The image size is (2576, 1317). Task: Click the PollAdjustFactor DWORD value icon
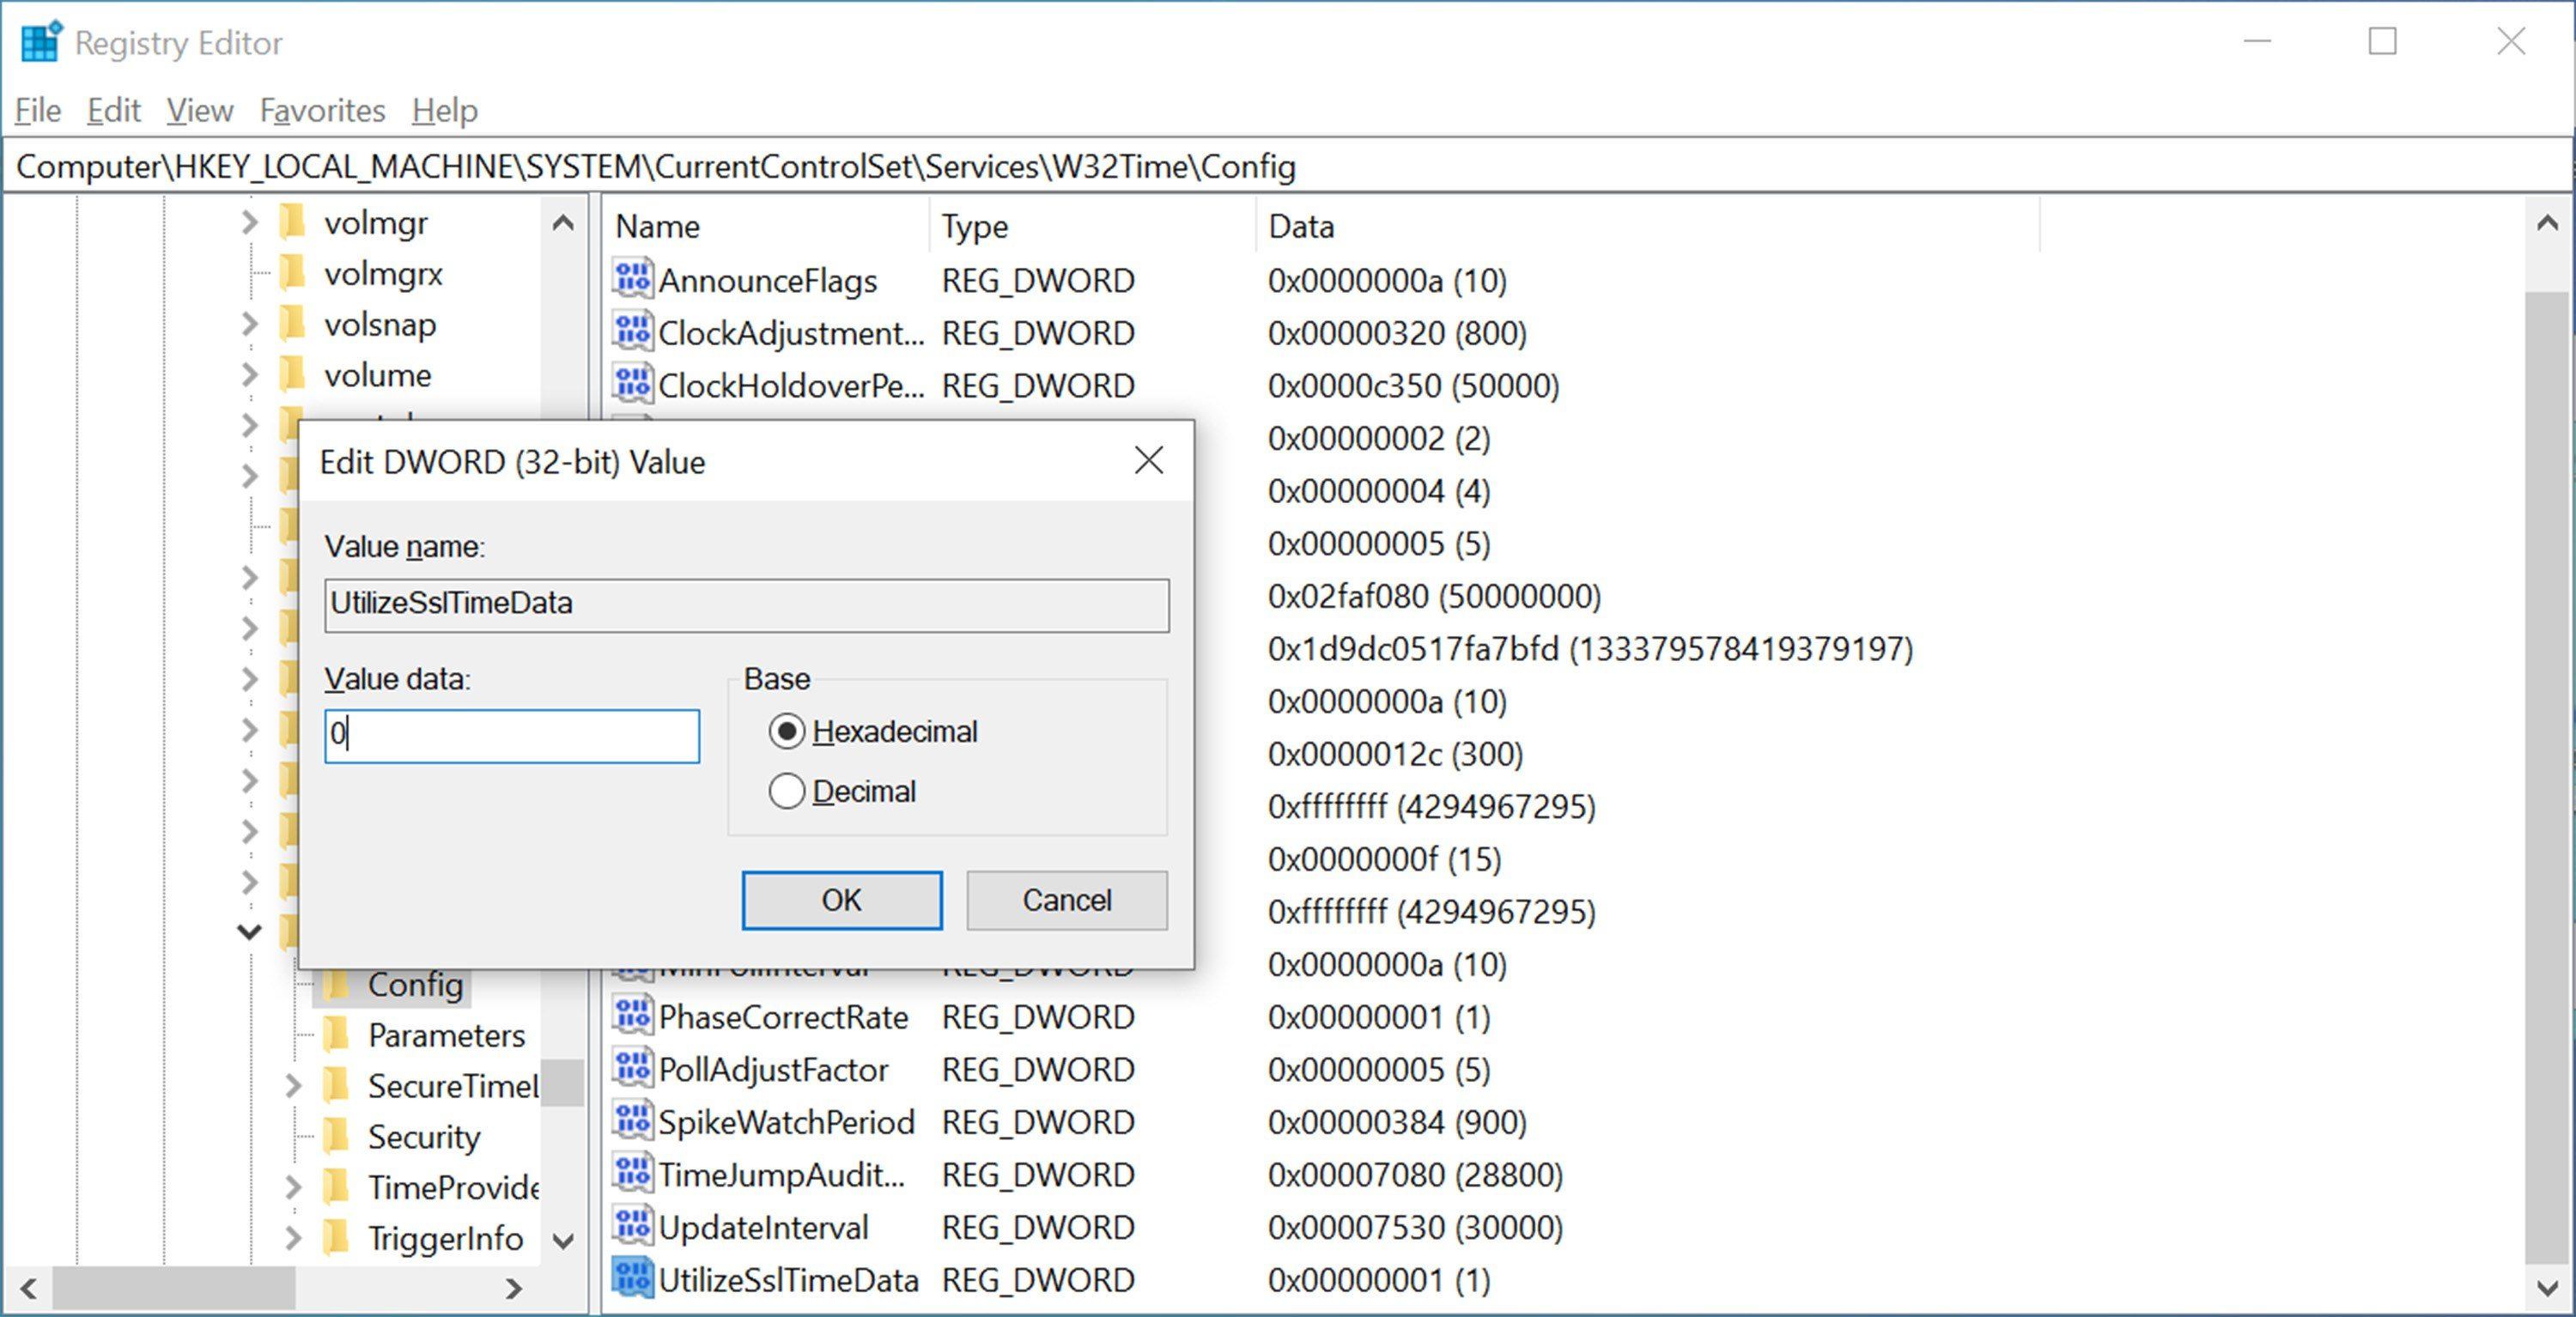[x=632, y=1068]
